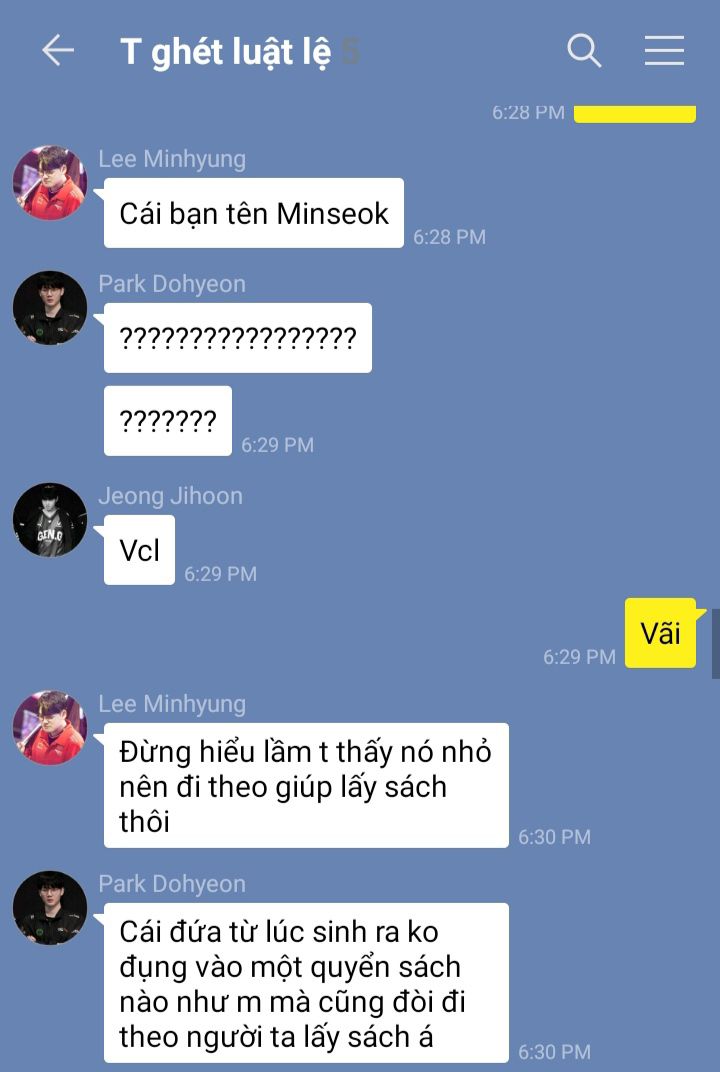Select the chat title 'T ghét luật lệ'
Image resolution: width=720 pixels, height=1072 pixels.
(226, 53)
